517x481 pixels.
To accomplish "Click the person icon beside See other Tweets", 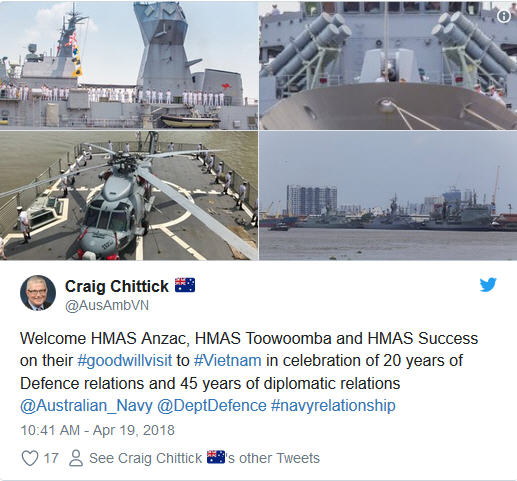I will (x=76, y=458).
